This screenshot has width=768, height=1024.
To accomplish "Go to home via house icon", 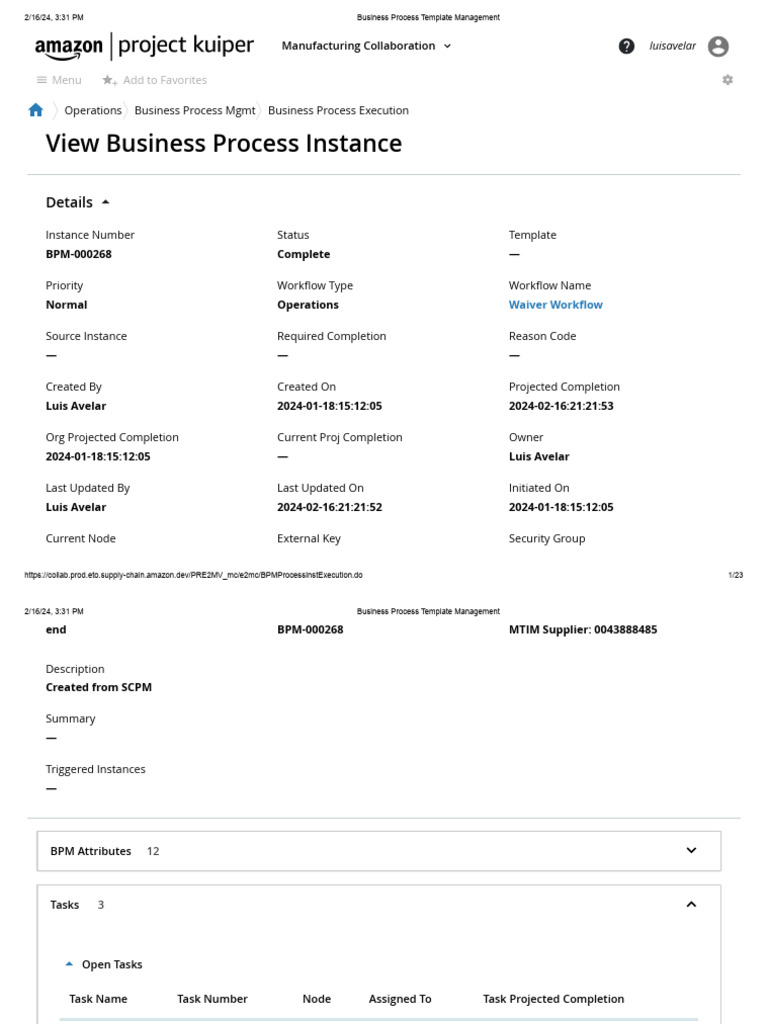I will (36, 110).
